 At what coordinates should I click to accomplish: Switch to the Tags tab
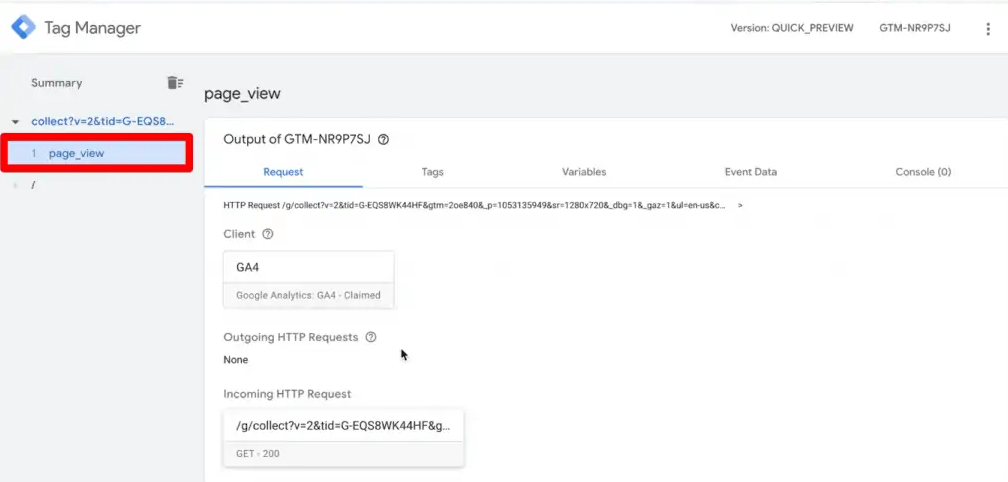click(433, 172)
